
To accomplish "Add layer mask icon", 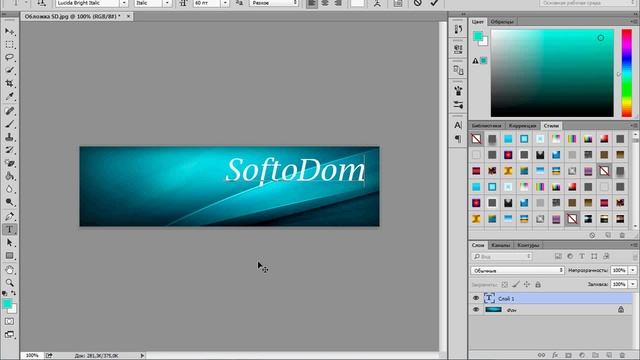I will [x=568, y=355].
